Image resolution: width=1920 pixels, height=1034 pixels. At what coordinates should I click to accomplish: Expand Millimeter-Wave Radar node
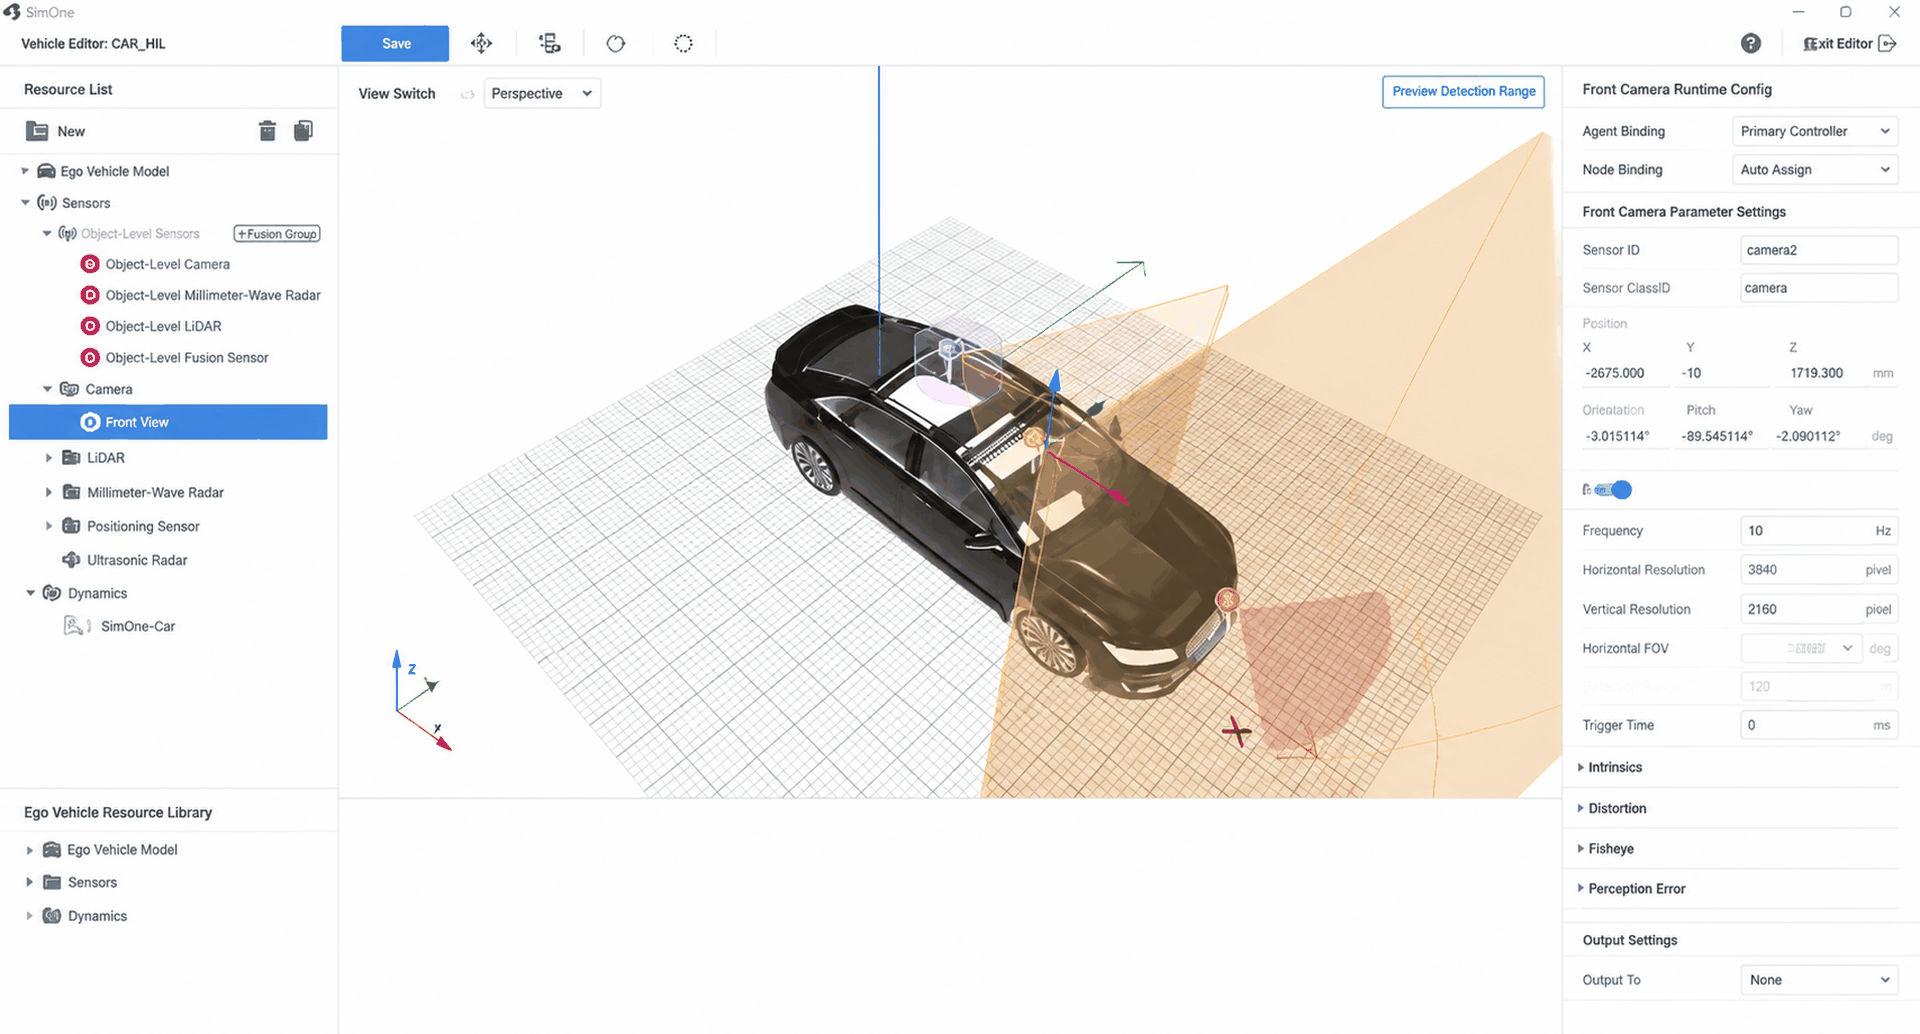[48, 492]
